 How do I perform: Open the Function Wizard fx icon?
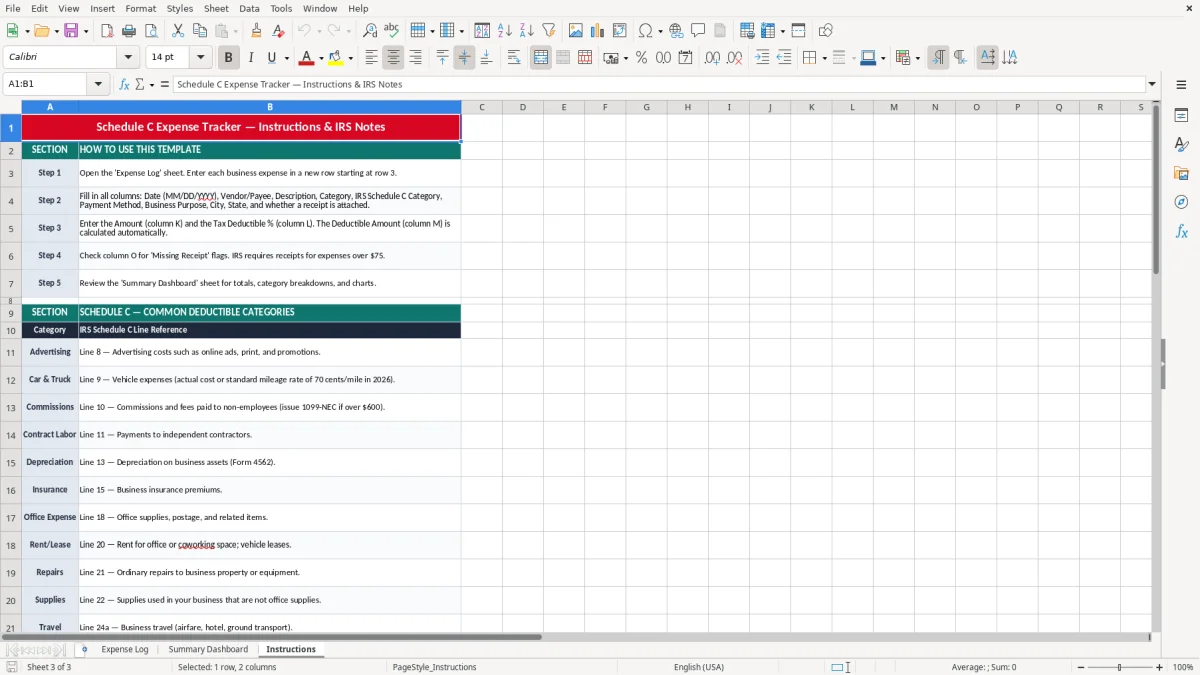pyautogui.click(x=125, y=84)
